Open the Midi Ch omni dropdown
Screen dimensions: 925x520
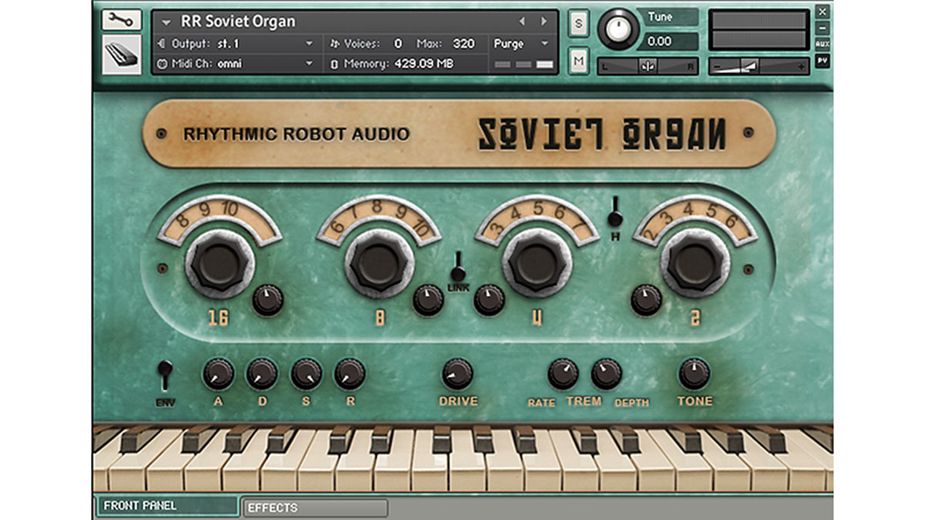309,64
